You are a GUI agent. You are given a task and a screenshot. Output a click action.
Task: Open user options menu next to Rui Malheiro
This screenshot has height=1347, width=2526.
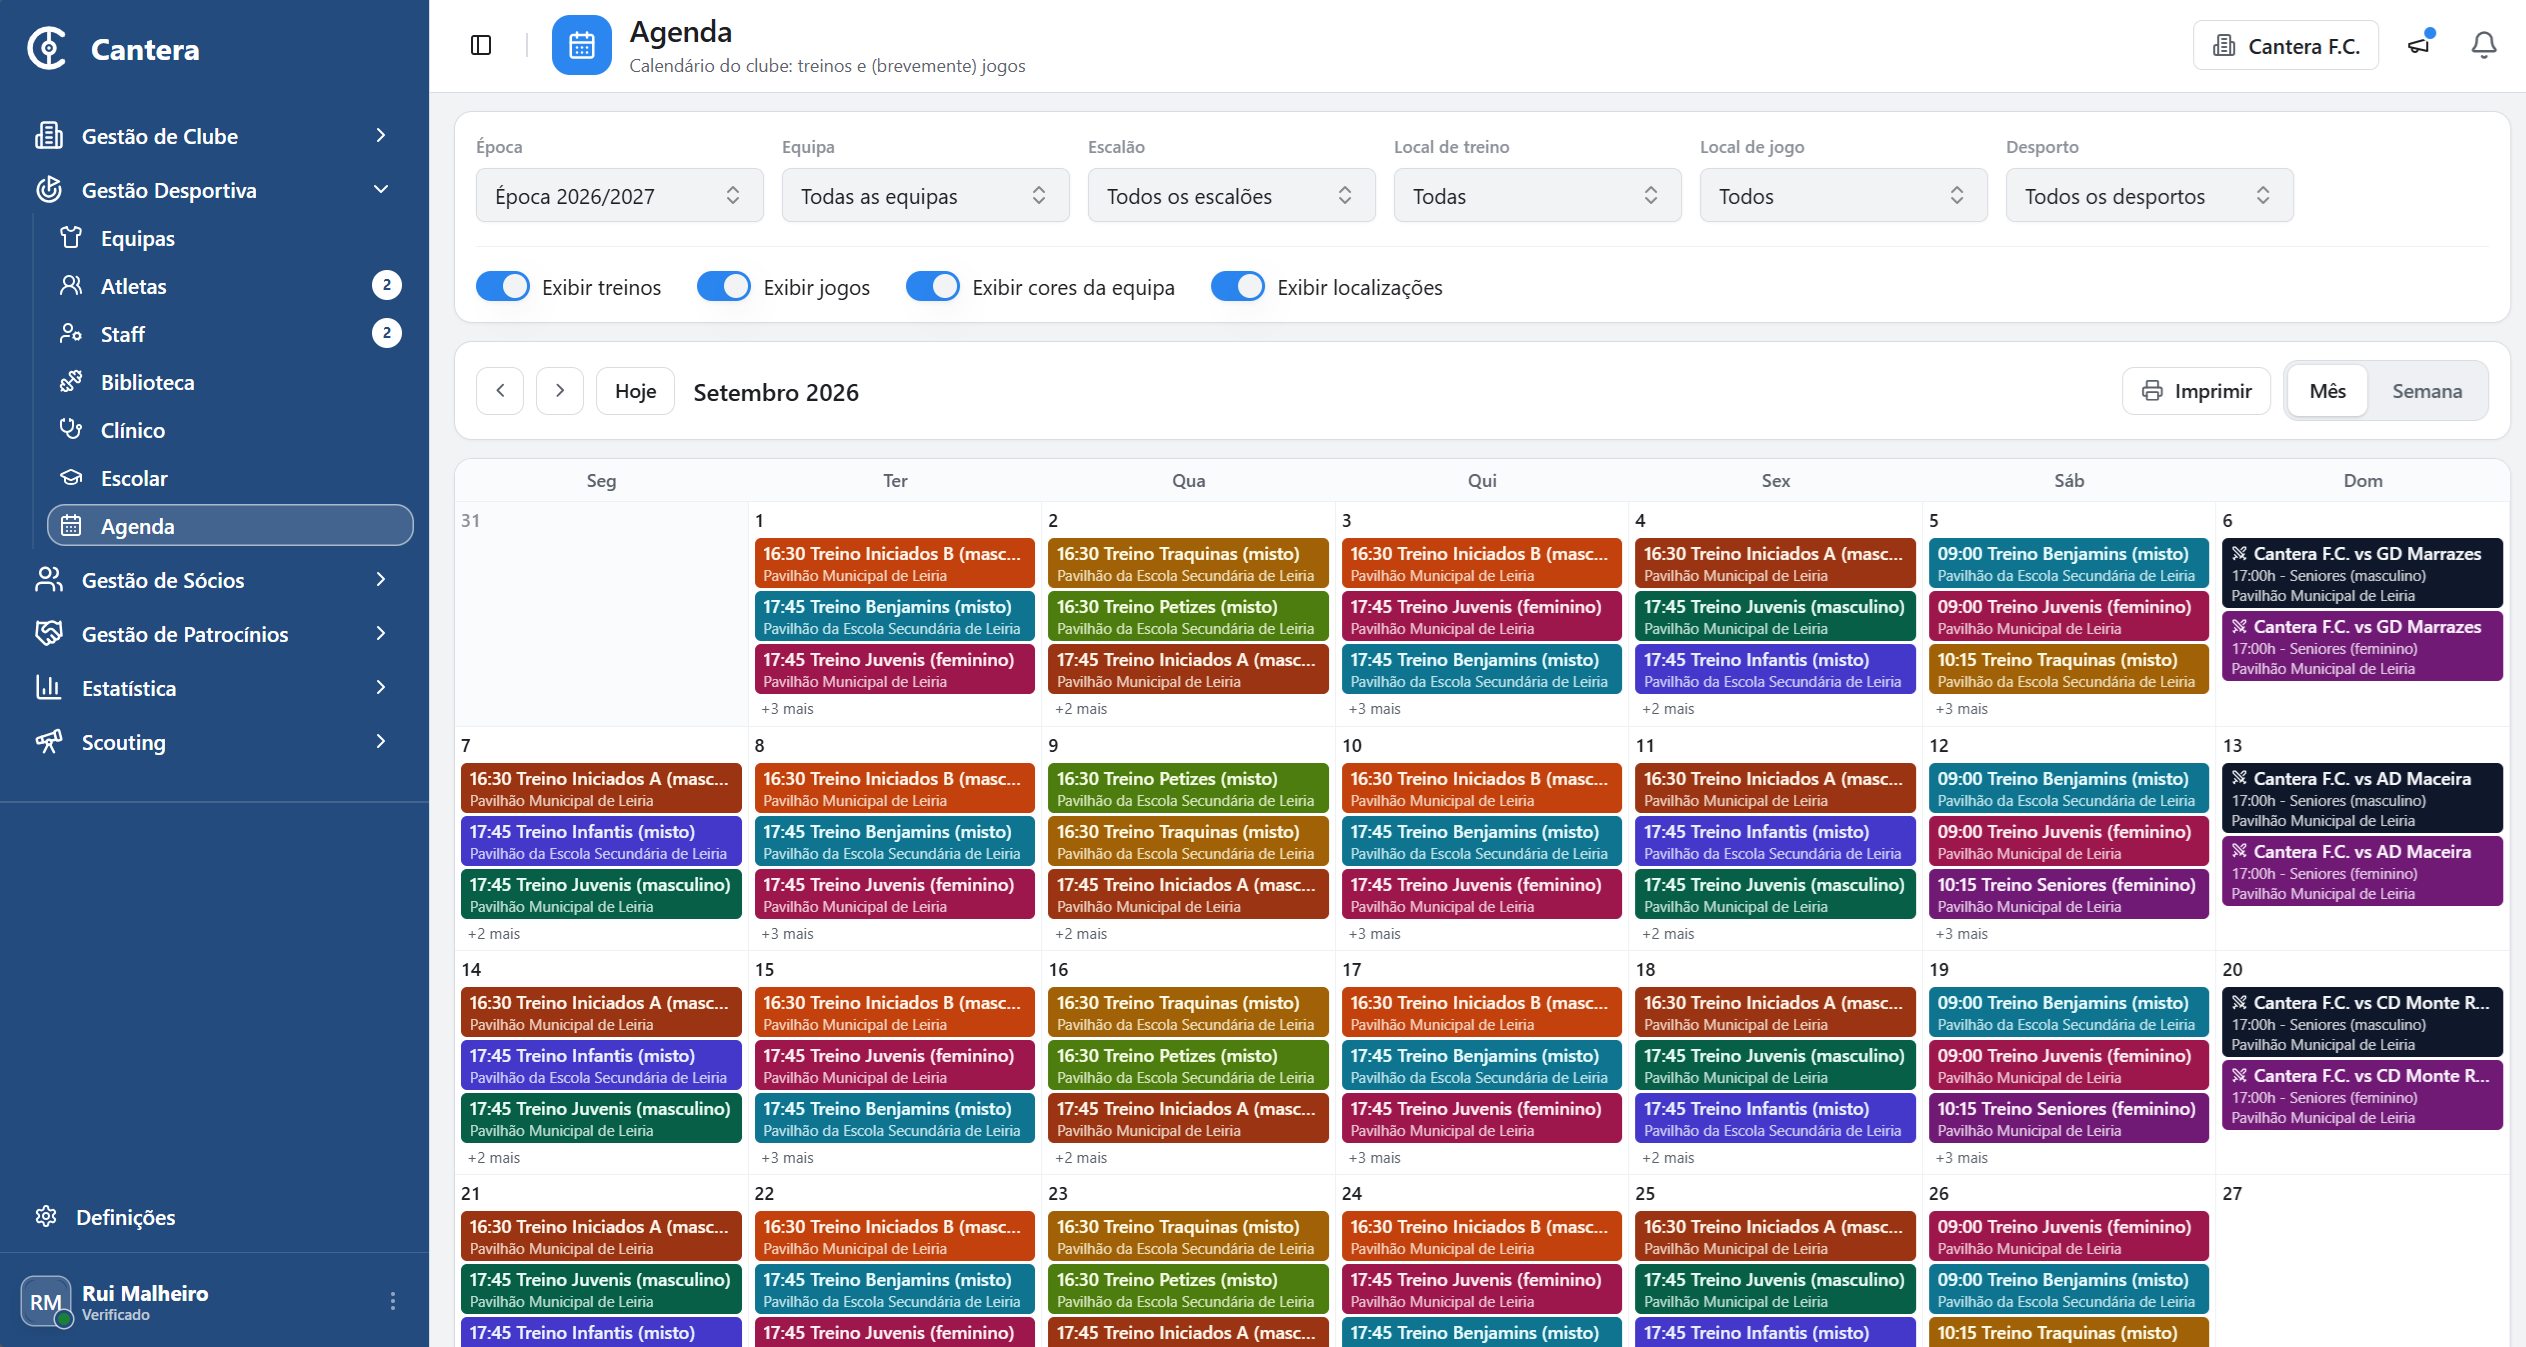click(x=393, y=1300)
